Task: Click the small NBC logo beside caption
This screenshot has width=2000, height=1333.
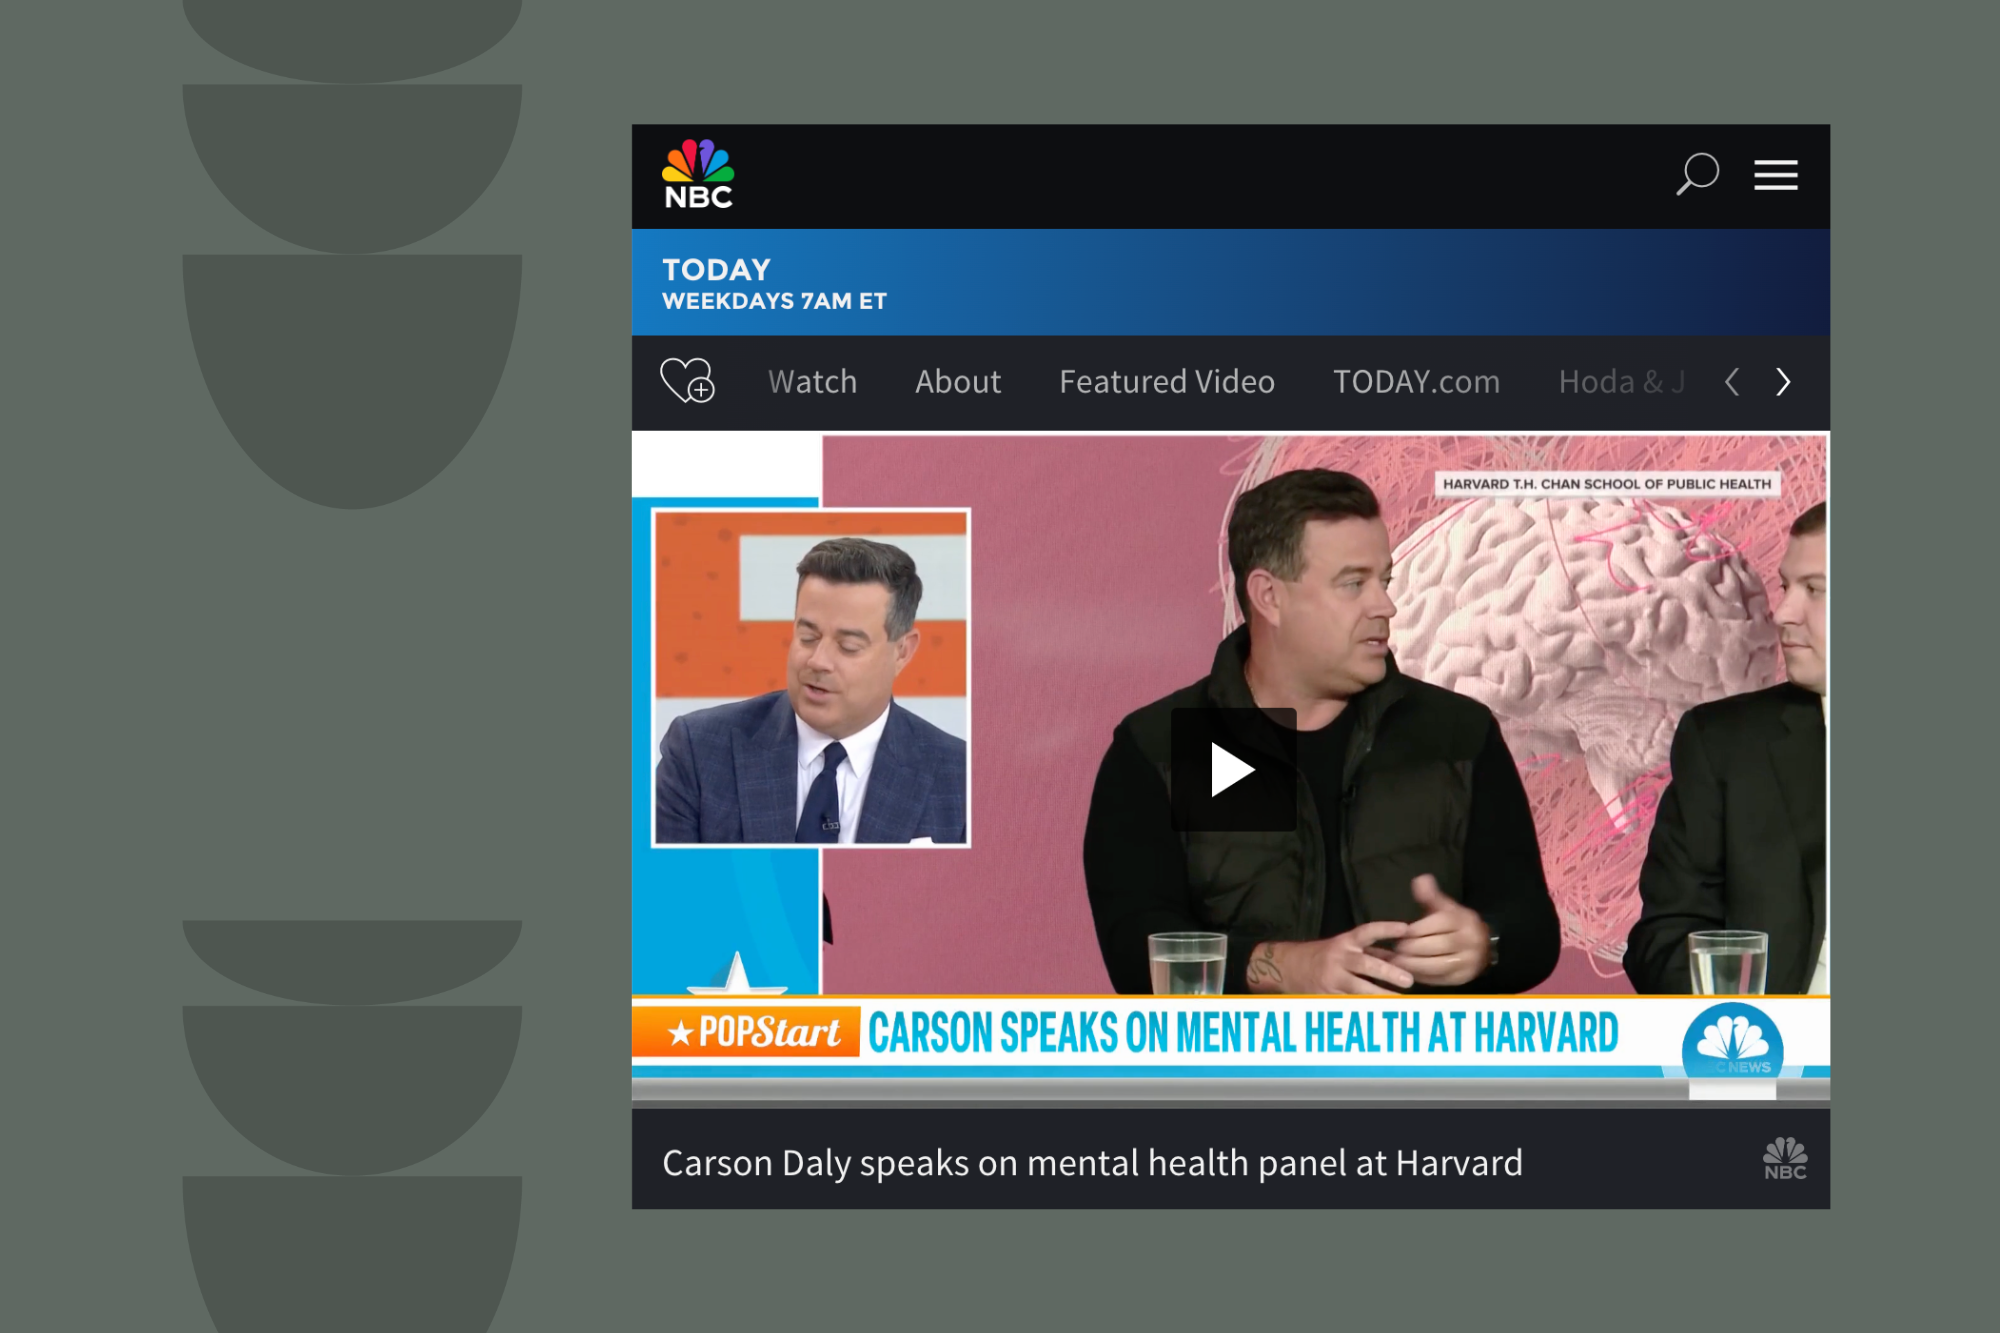Action: point(1785,1159)
